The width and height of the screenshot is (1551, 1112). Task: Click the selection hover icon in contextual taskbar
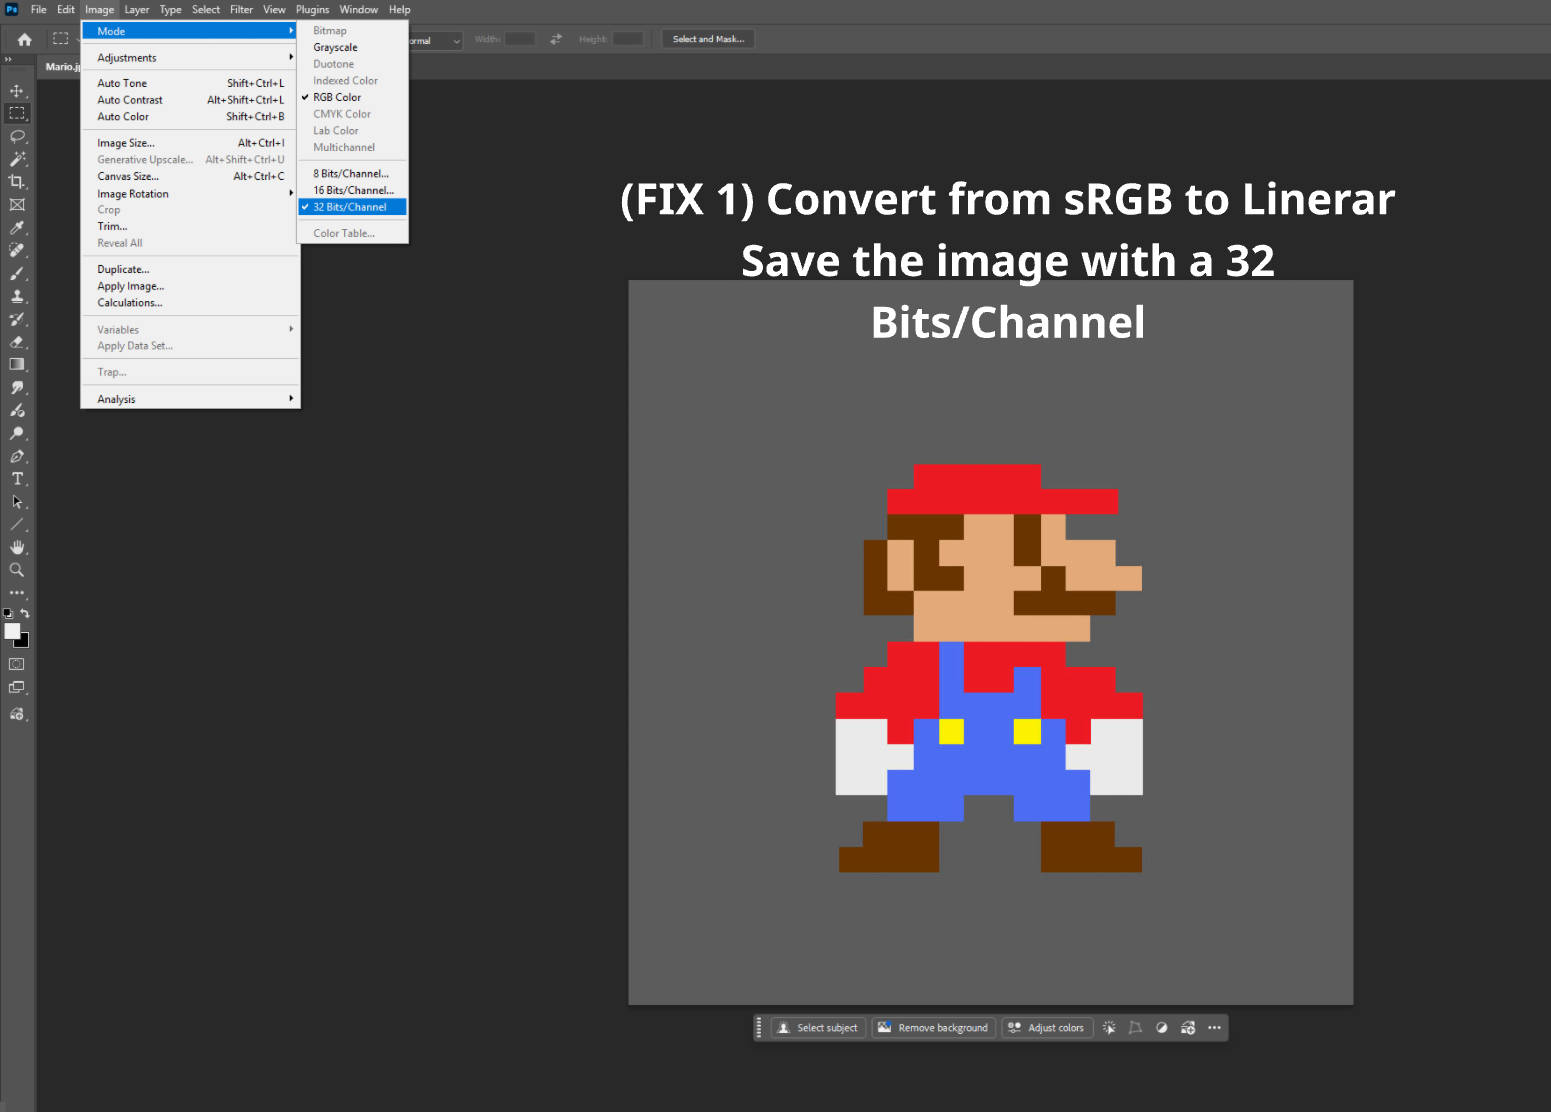(x=1109, y=1028)
